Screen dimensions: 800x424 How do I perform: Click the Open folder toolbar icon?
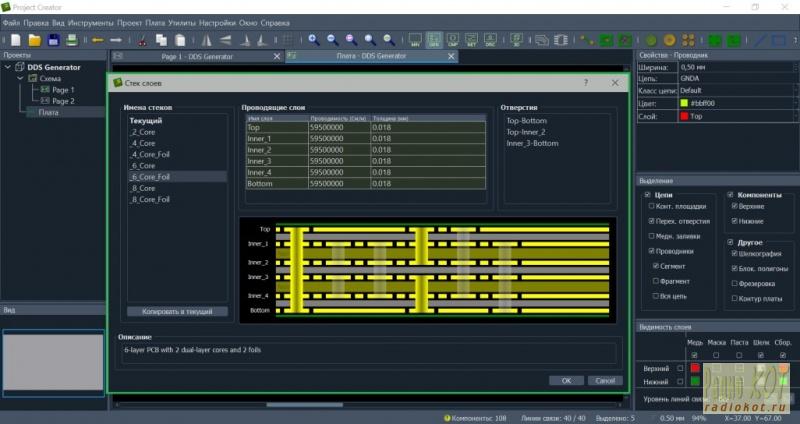[34, 40]
